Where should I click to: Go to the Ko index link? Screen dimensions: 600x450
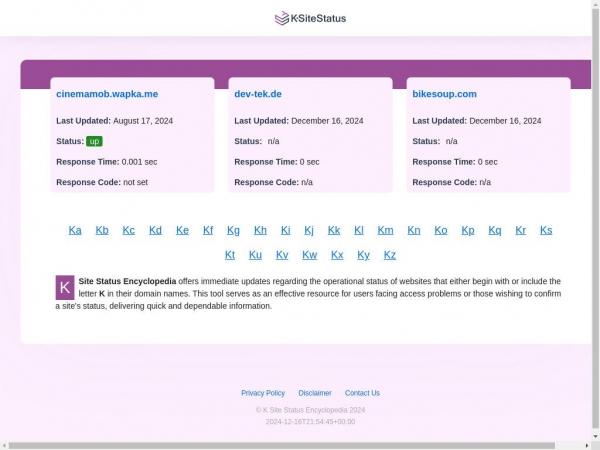coord(441,230)
